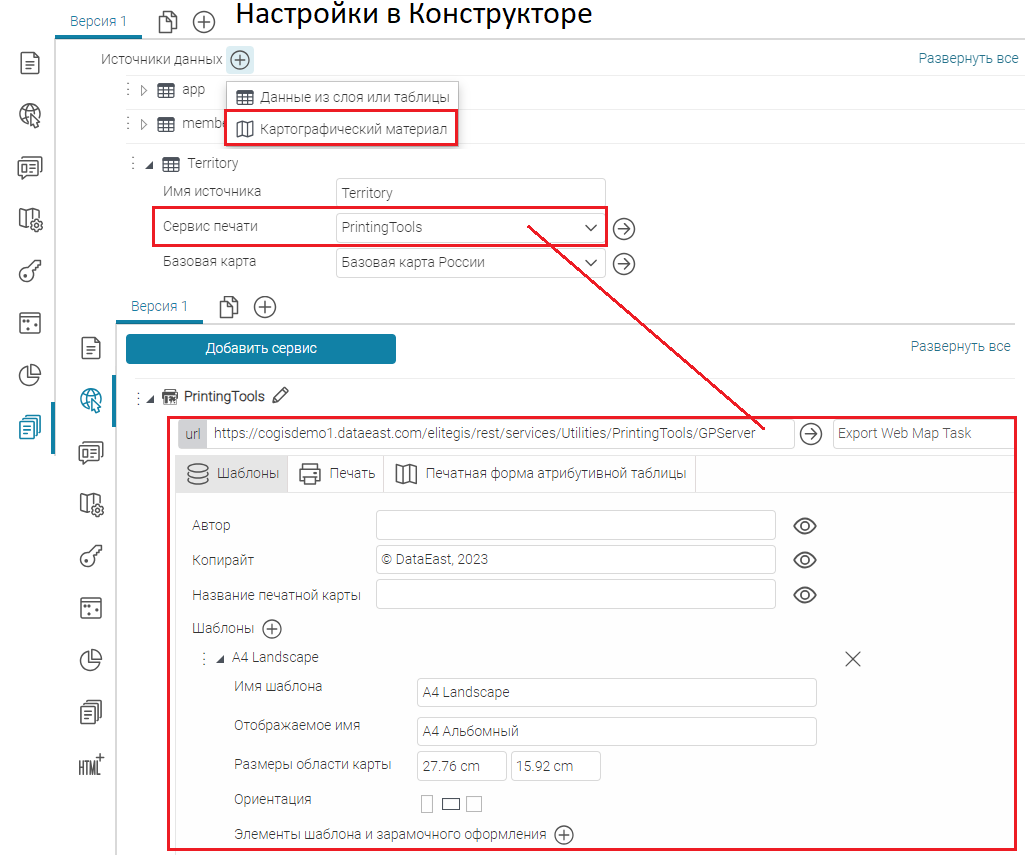Click the plus icon next to Шаблоны label
Image resolution: width=1025 pixels, height=861 pixels.
(272, 629)
